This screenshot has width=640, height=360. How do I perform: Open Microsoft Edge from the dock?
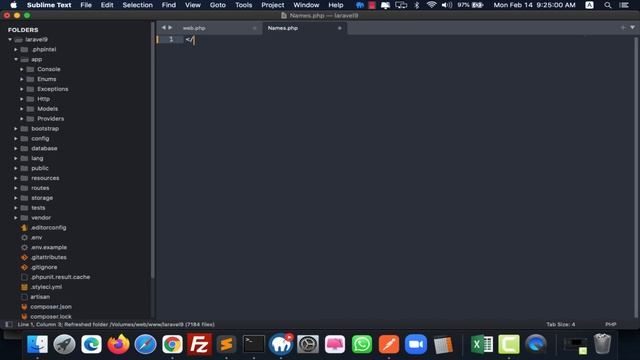pyautogui.click(x=91, y=344)
